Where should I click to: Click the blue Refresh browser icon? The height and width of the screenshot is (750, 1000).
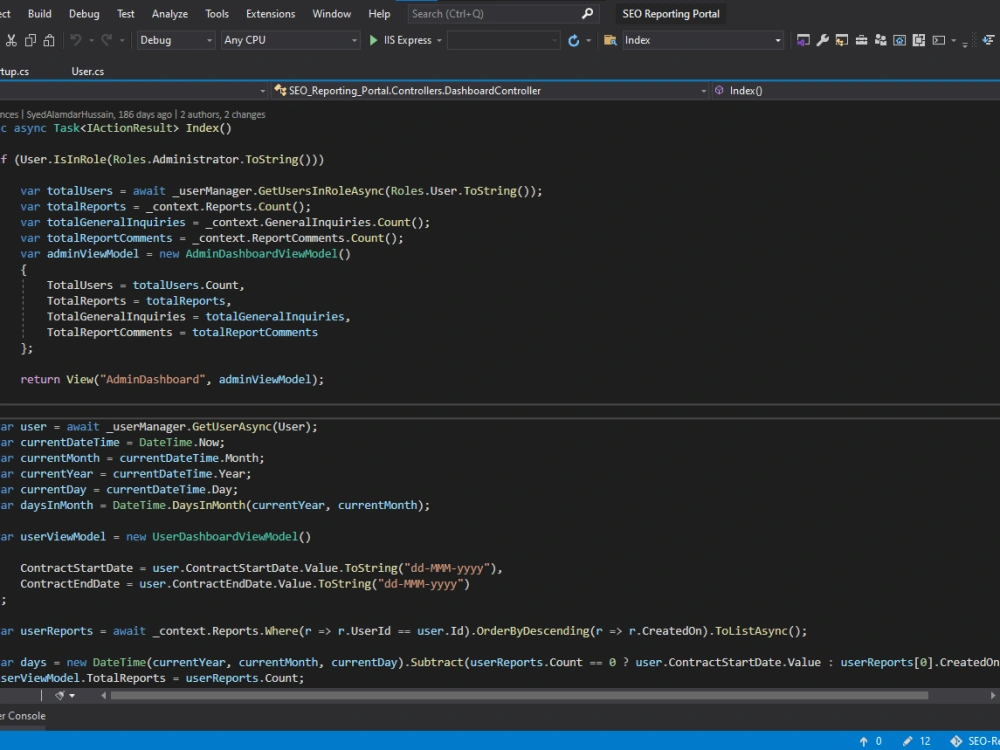(573, 40)
